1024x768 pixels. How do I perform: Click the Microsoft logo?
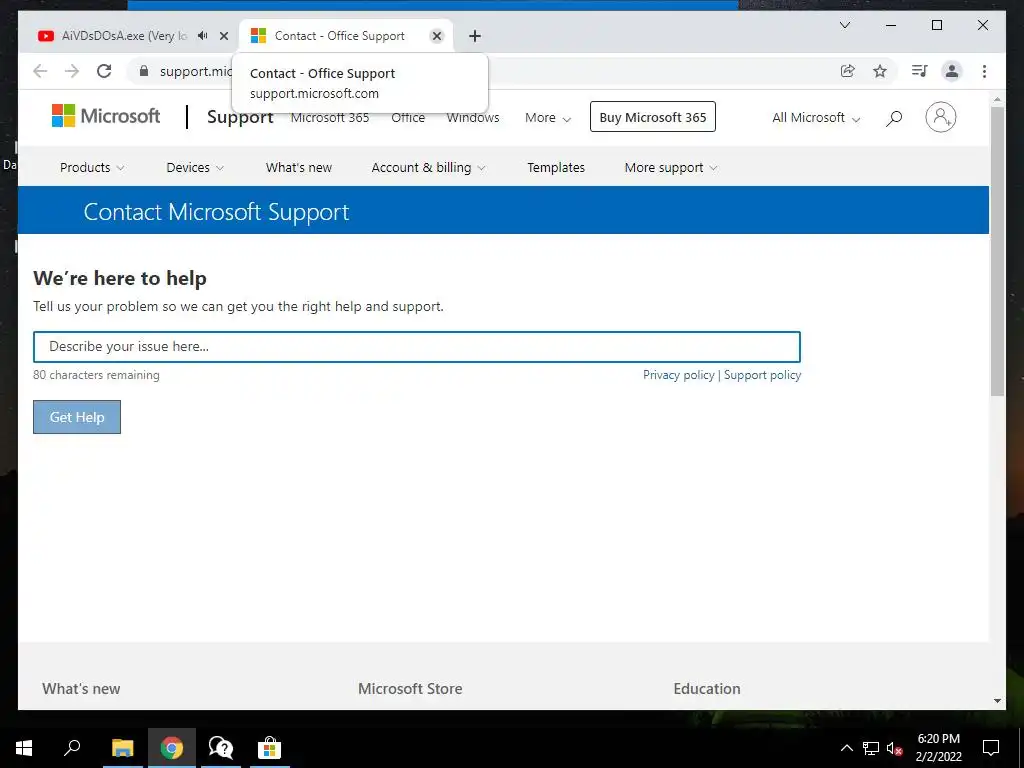(106, 116)
